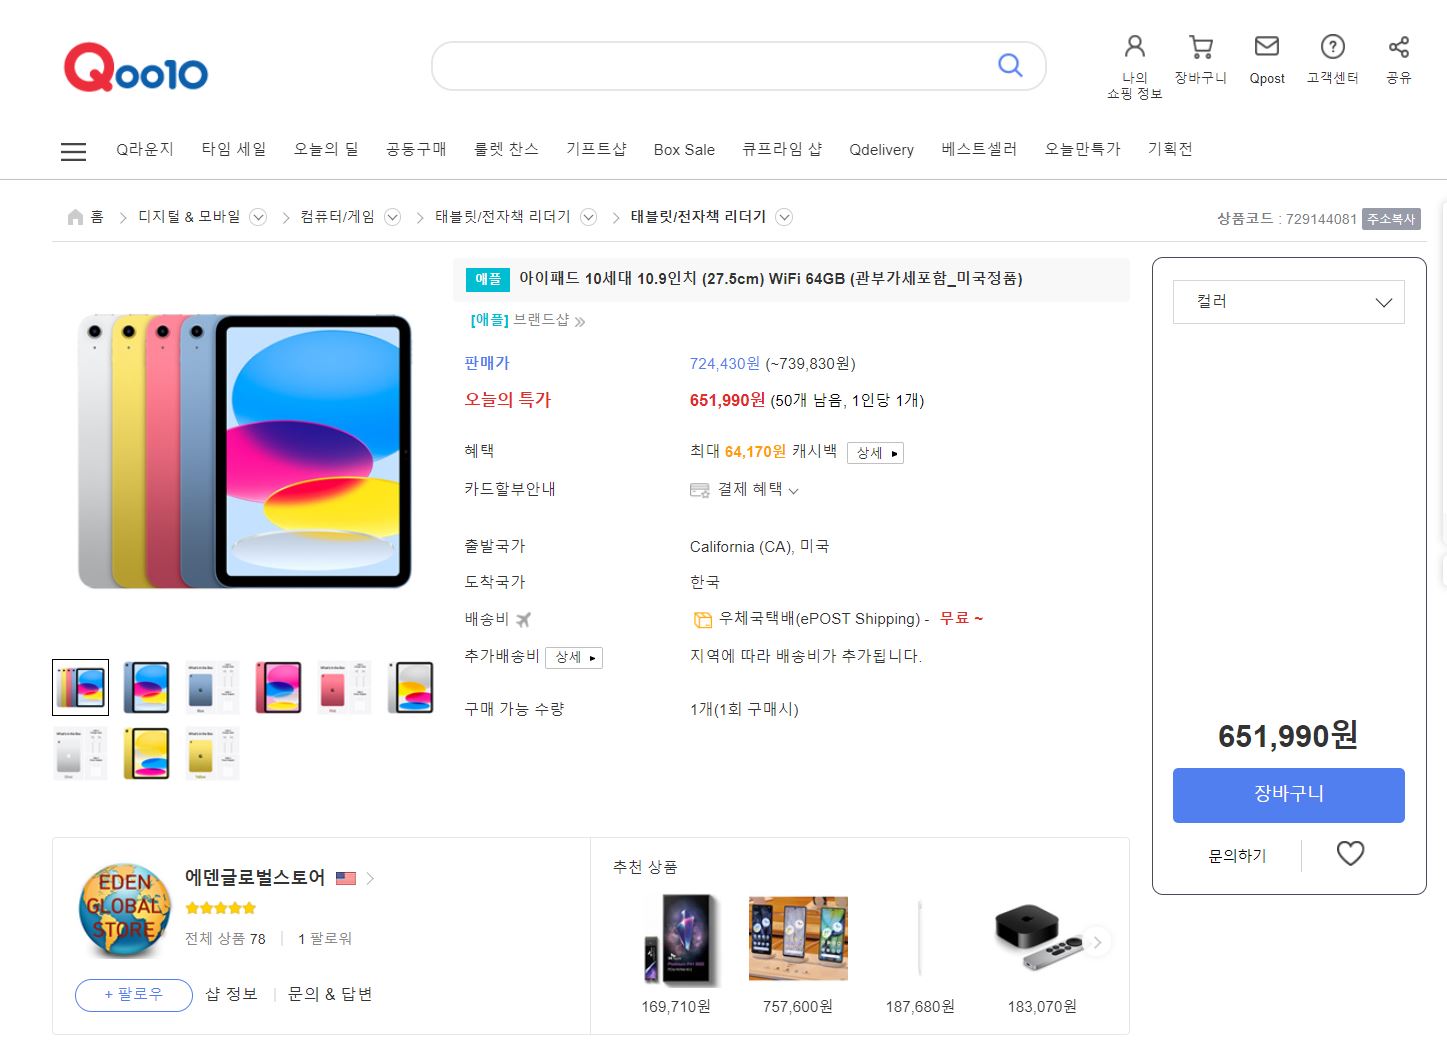Go to home via house icon

click(x=75, y=217)
